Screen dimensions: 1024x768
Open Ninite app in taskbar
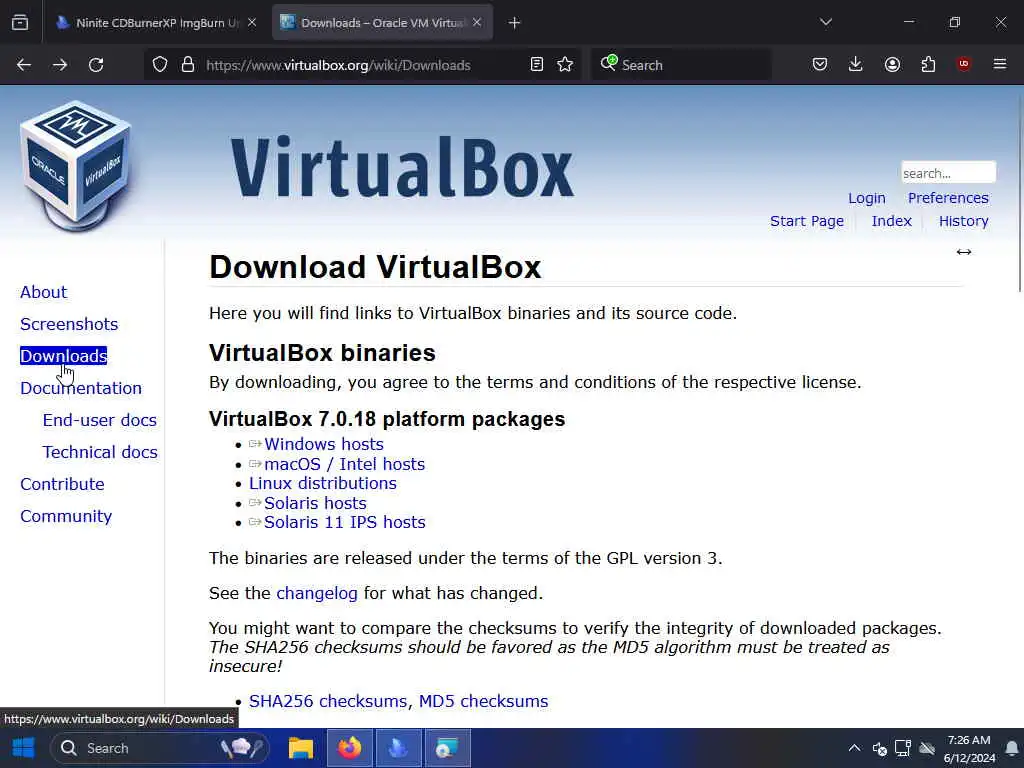(x=398, y=748)
